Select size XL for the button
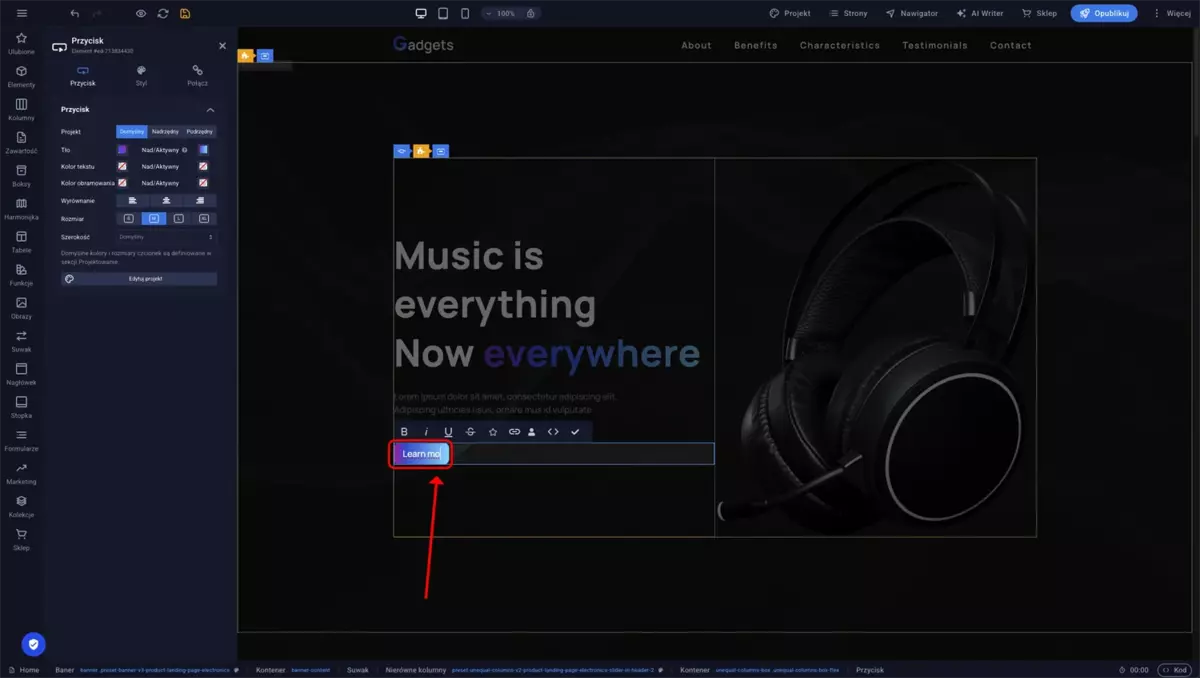The image size is (1200, 678). point(204,218)
